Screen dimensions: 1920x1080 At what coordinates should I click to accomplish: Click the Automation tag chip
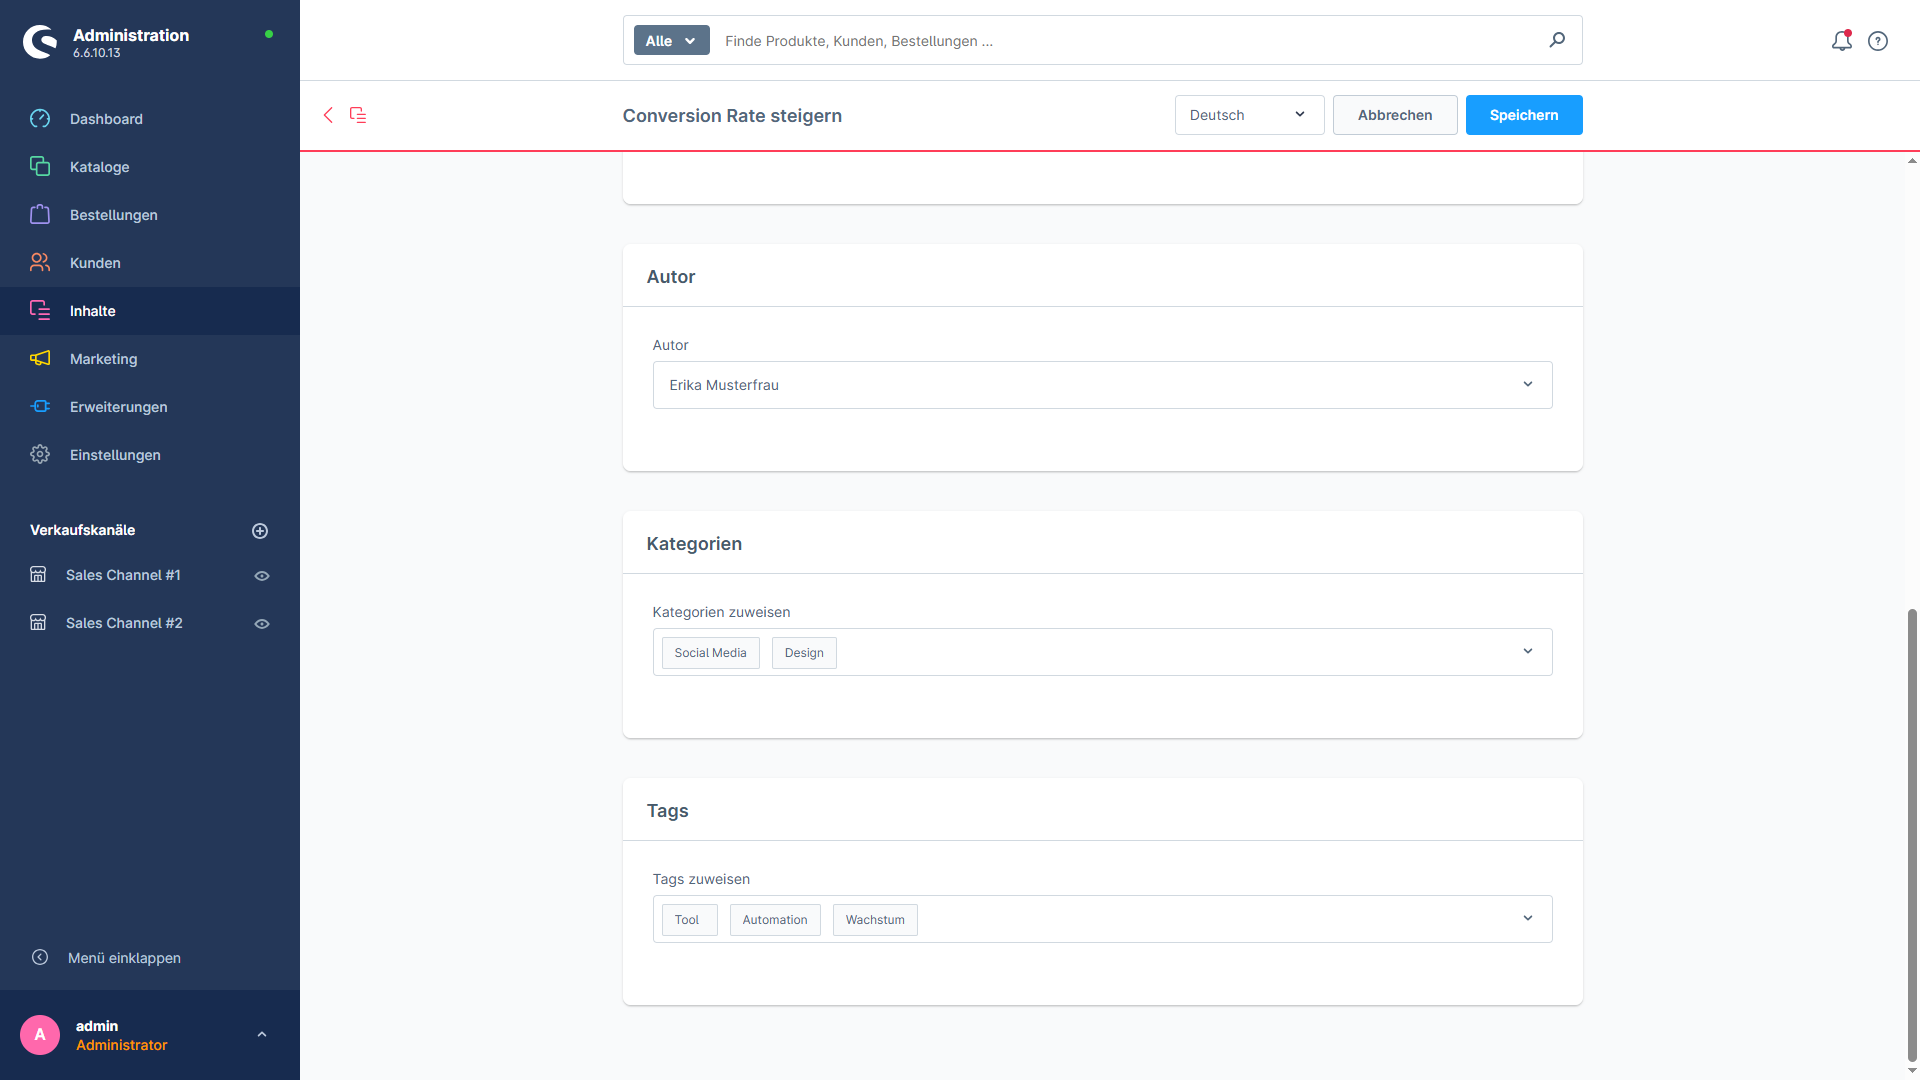775,920
